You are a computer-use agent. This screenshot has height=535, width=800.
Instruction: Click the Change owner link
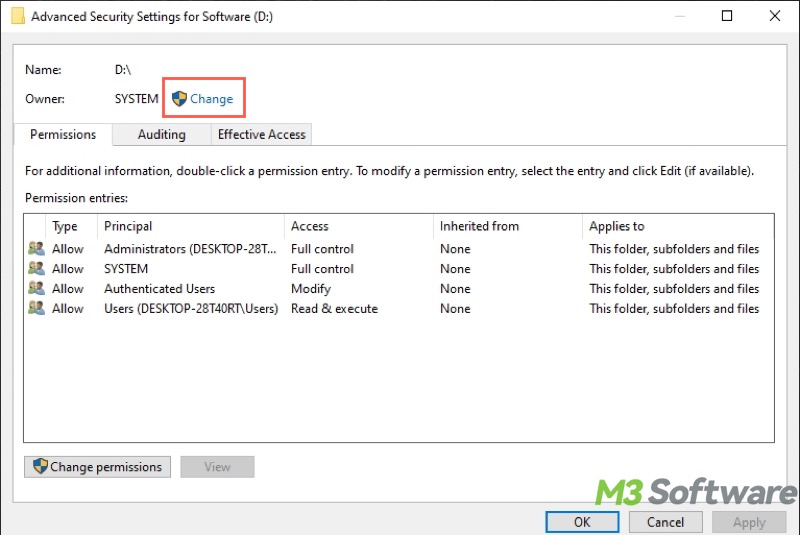(x=211, y=99)
